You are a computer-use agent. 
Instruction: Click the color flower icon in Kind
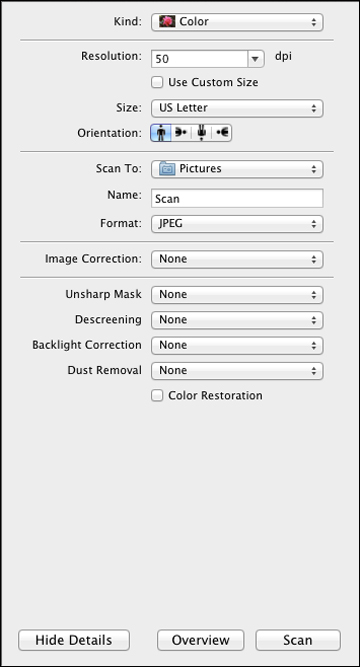click(x=167, y=22)
